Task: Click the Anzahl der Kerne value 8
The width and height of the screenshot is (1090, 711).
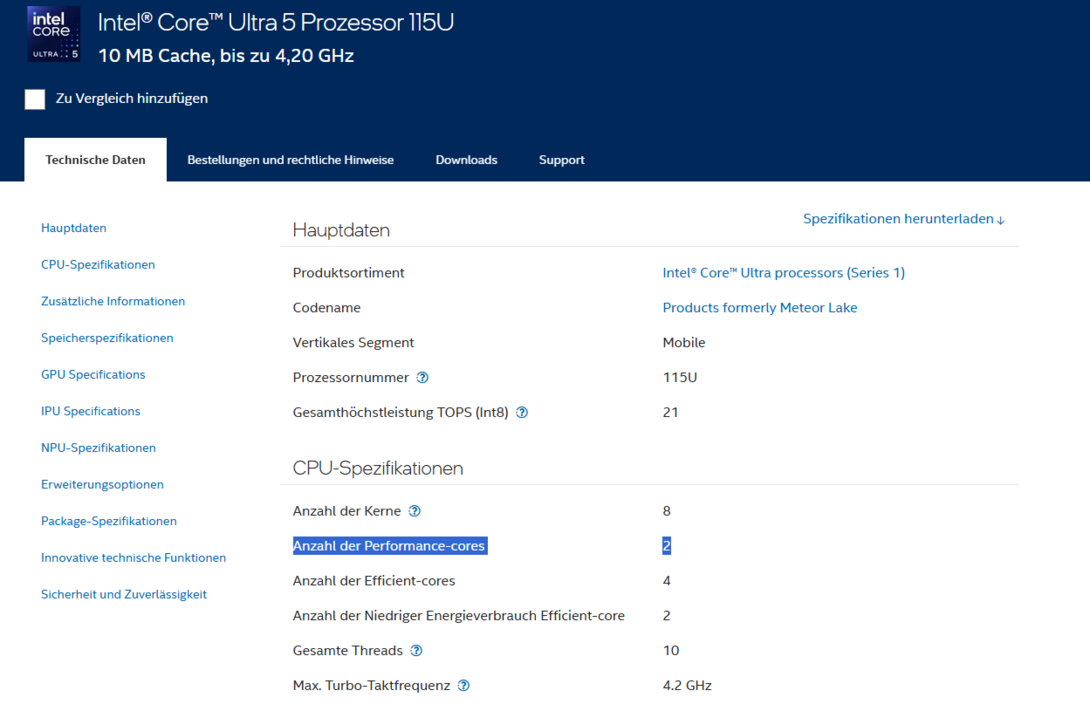Action: click(667, 511)
